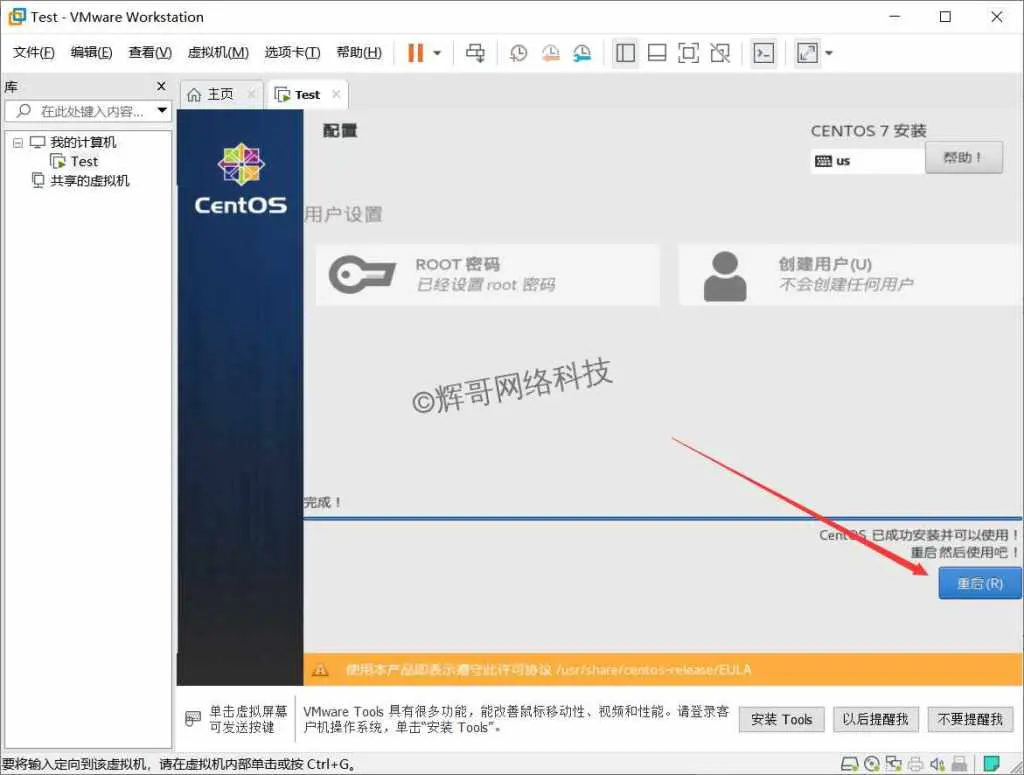Click the 安装 Tools button
The image size is (1024, 775).
[x=781, y=720]
